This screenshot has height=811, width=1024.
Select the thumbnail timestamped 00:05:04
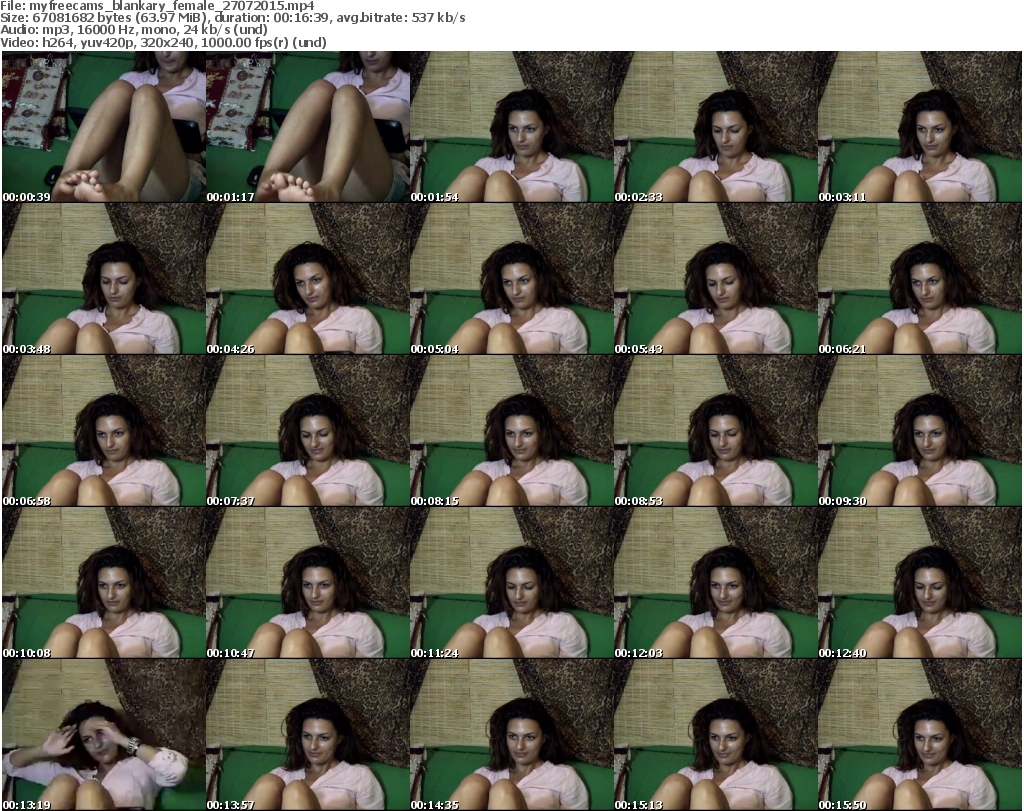click(512, 279)
